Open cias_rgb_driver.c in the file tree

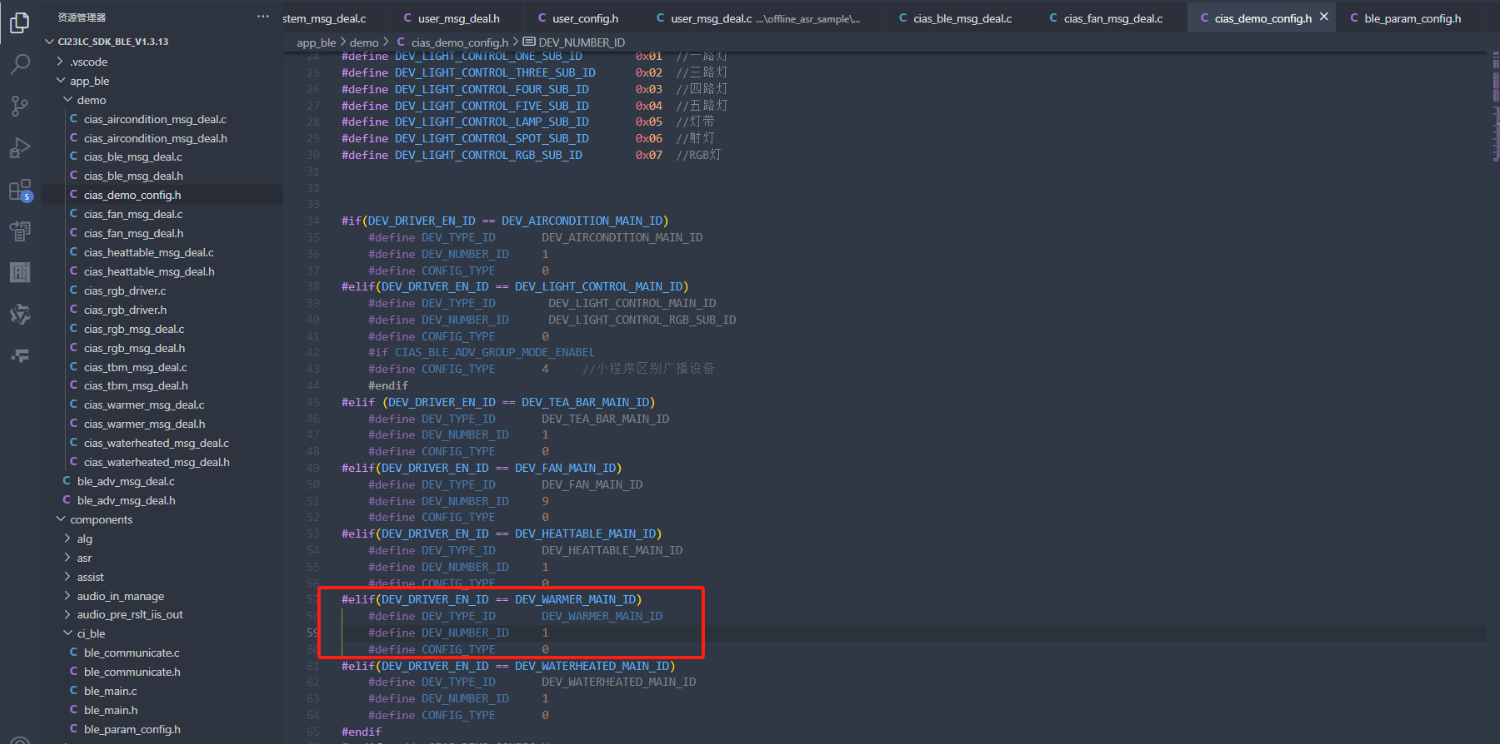point(124,291)
